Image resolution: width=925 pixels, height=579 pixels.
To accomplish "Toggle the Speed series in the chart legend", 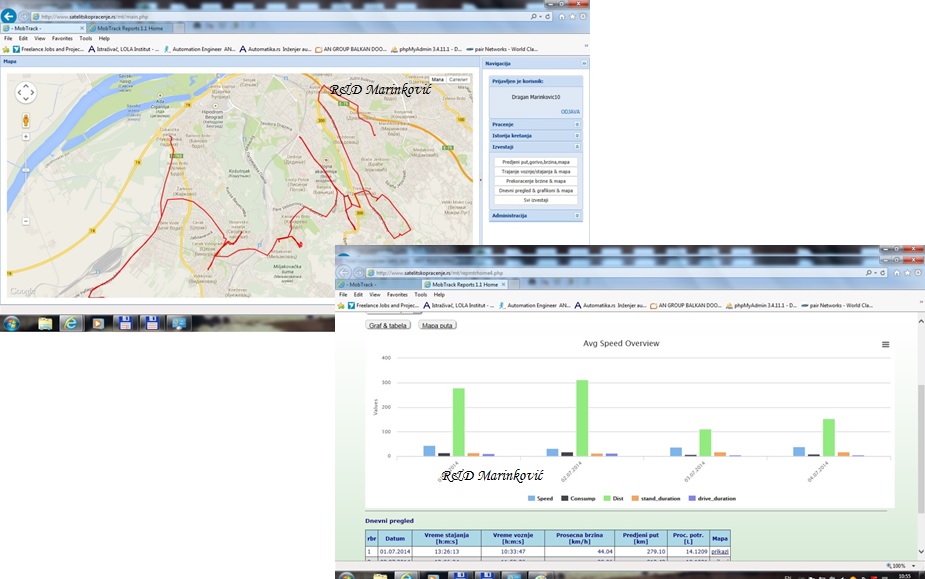I will point(540,498).
